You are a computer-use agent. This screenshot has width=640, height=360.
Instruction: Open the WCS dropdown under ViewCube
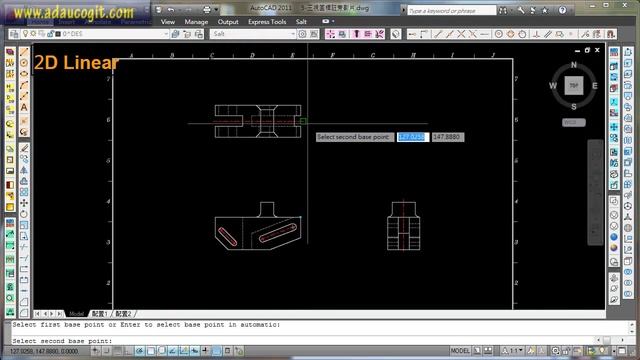pyautogui.click(x=573, y=122)
